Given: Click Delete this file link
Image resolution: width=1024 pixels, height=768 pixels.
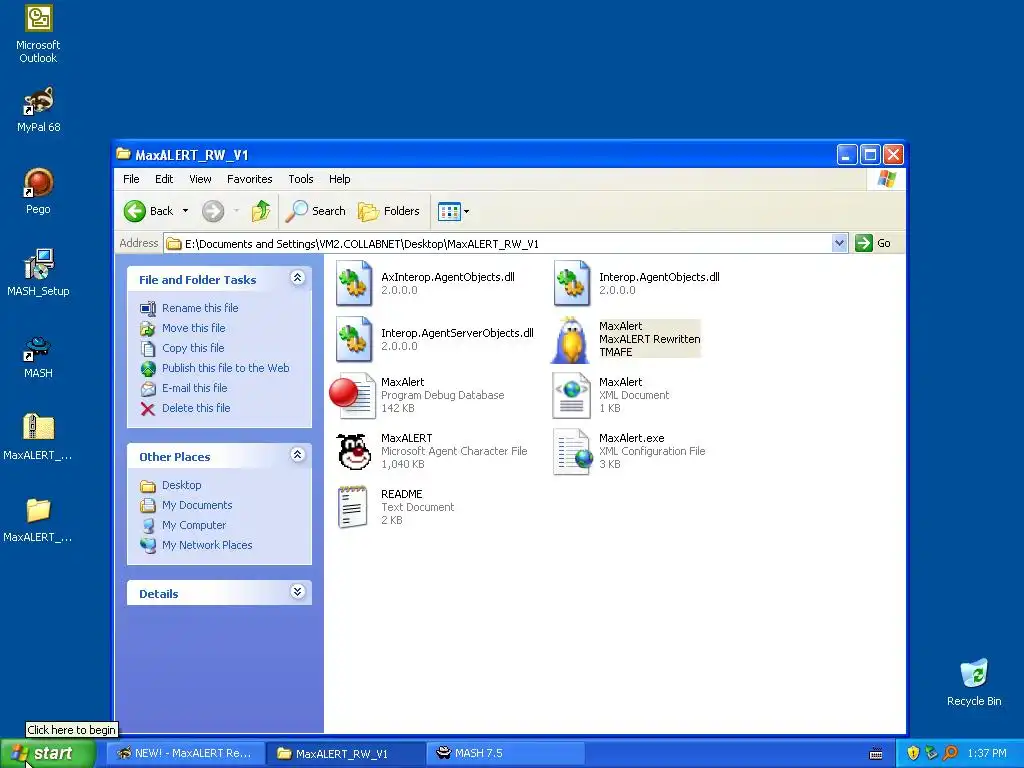Looking at the screenshot, I should [x=196, y=408].
